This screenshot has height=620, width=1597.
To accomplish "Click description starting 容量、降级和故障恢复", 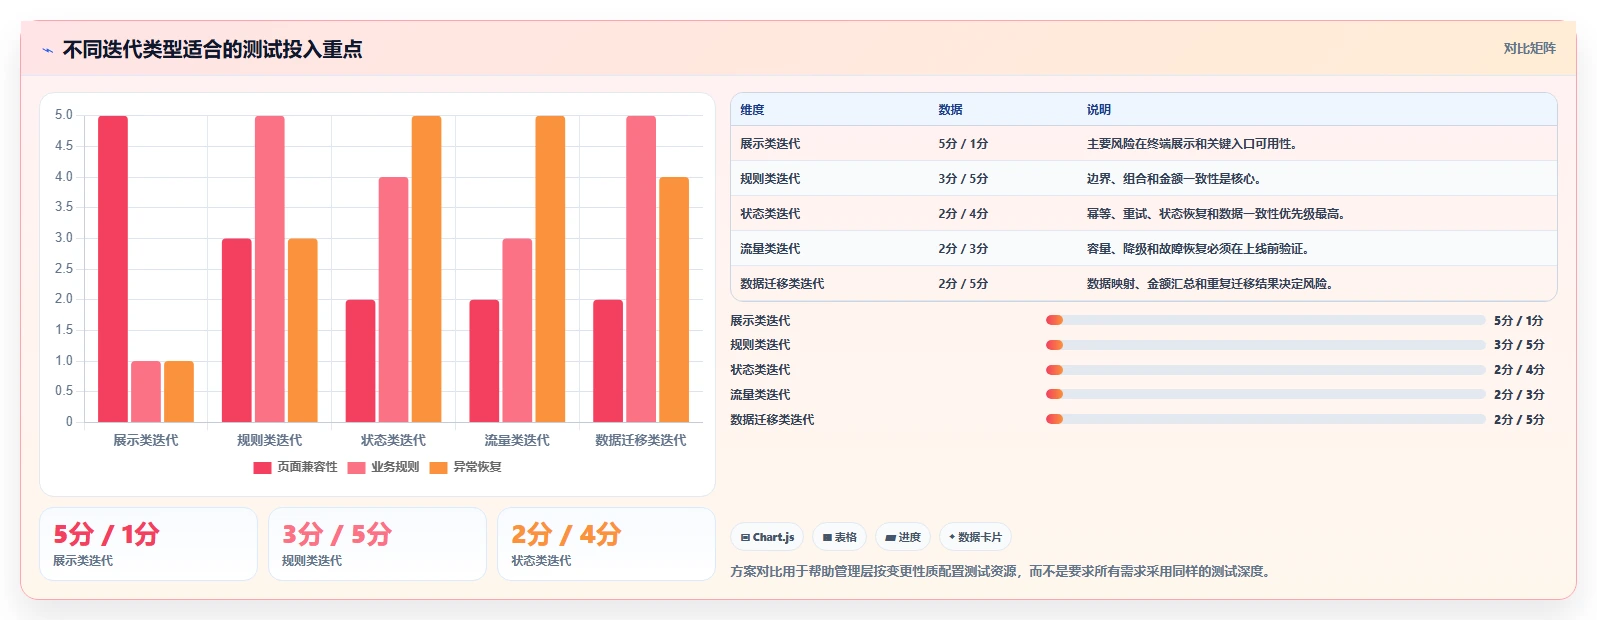I will tap(1198, 249).
